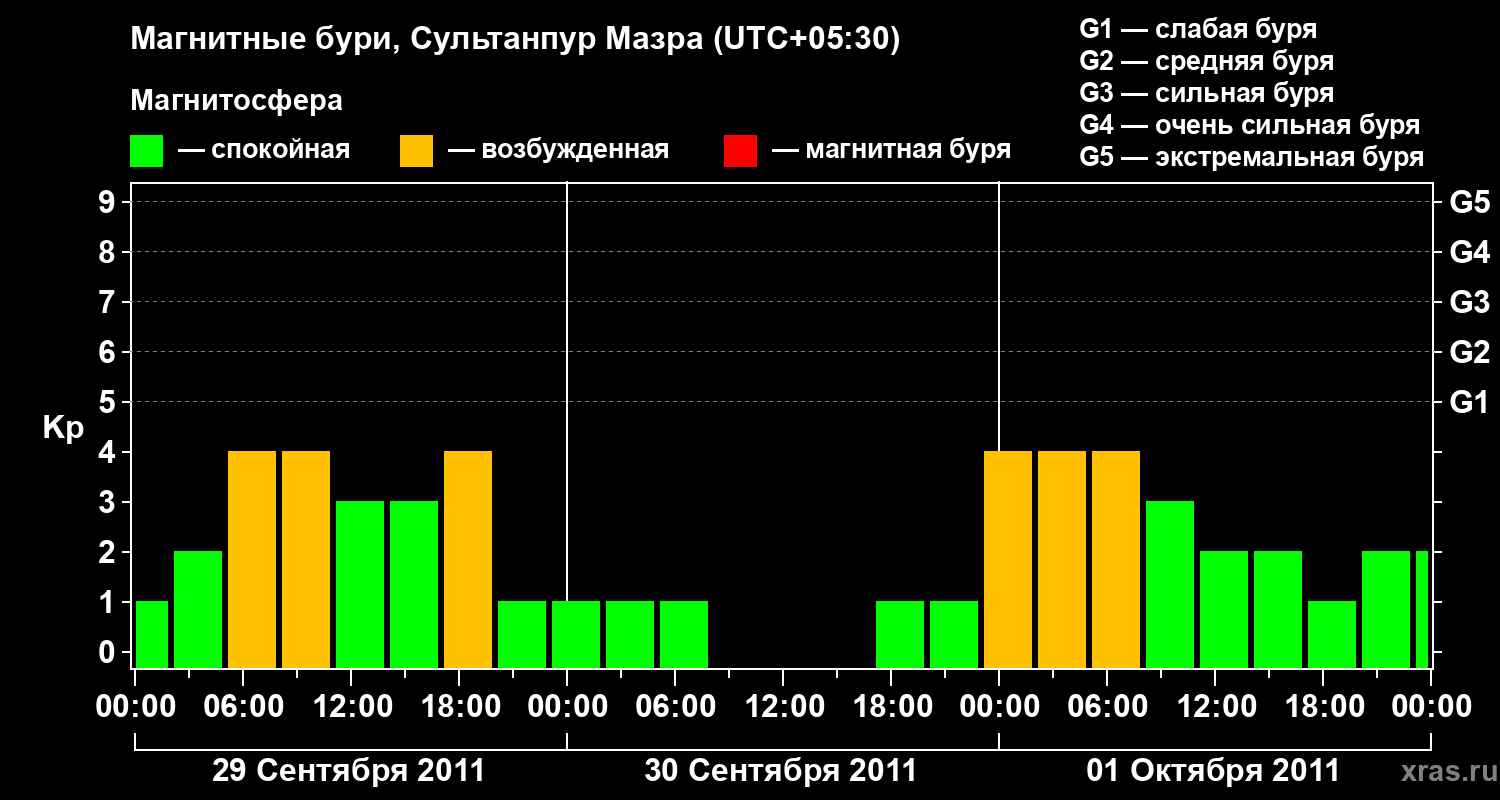Click the '— спокойная' legend label
This screenshot has height=800, width=1500.
click(x=264, y=151)
